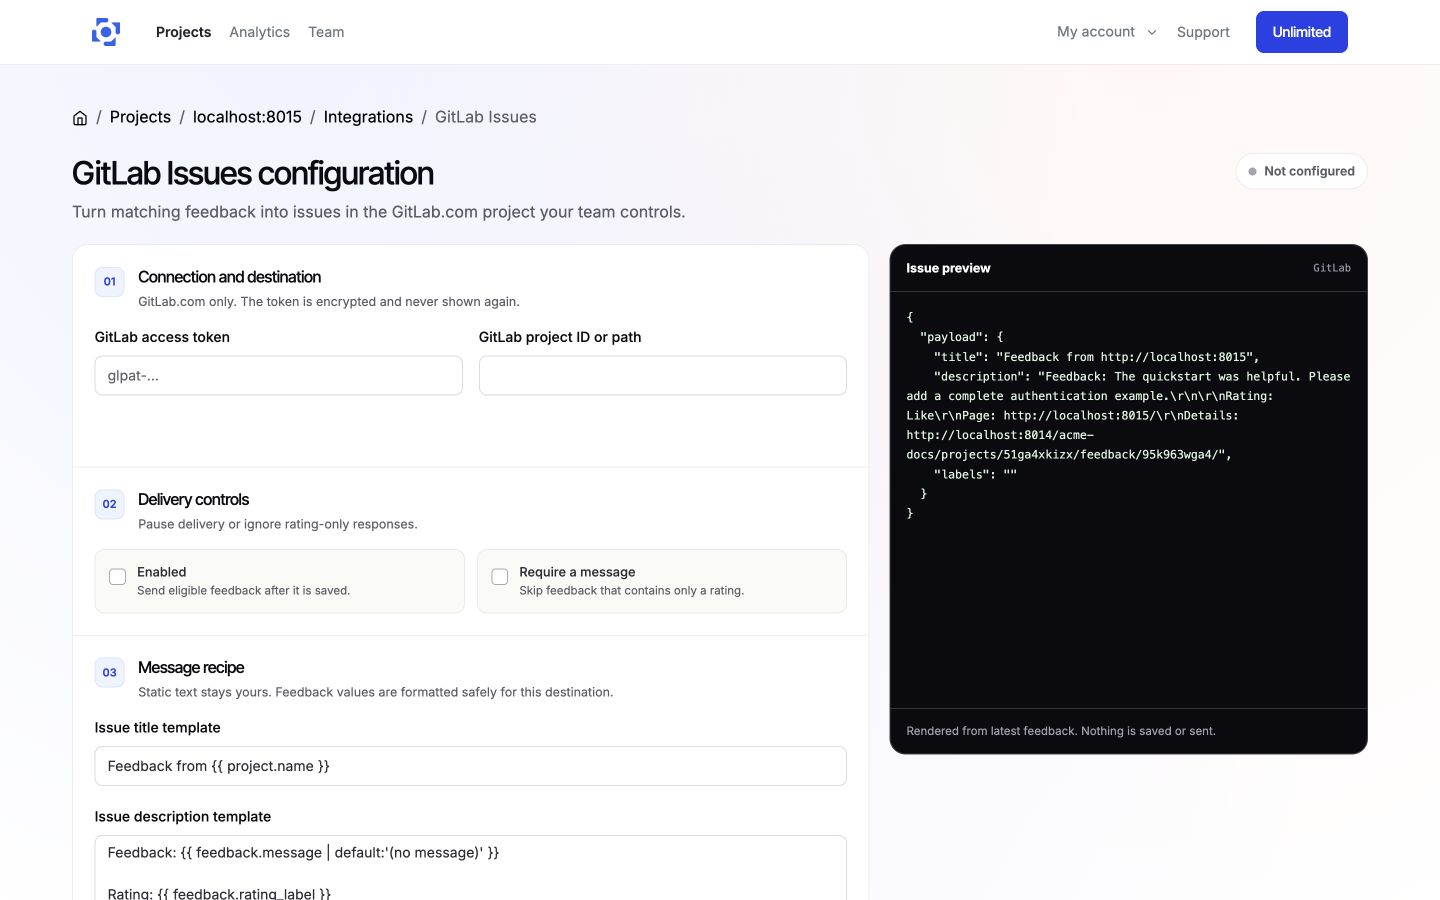The width and height of the screenshot is (1440, 900).
Task: Click the GitLab Issues breadcrumb text
Action: (x=485, y=117)
